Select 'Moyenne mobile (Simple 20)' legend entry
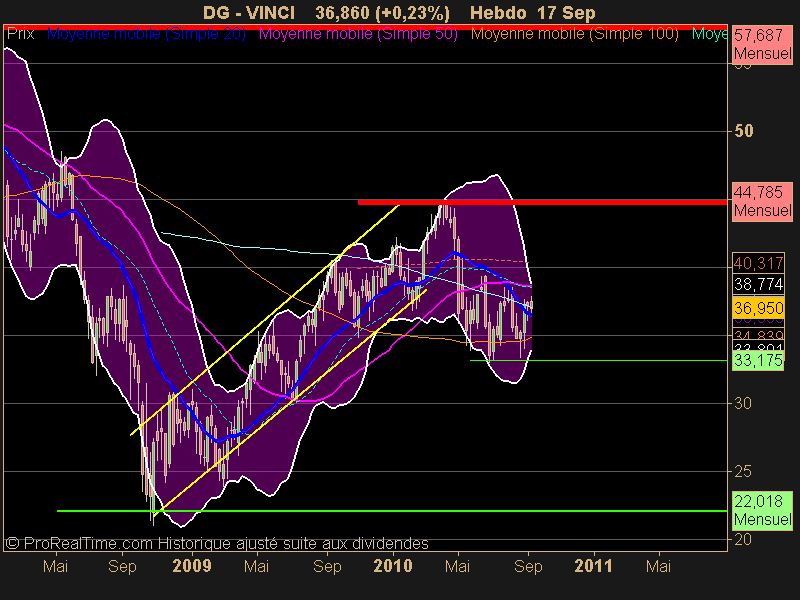The image size is (800, 600). tap(146, 34)
